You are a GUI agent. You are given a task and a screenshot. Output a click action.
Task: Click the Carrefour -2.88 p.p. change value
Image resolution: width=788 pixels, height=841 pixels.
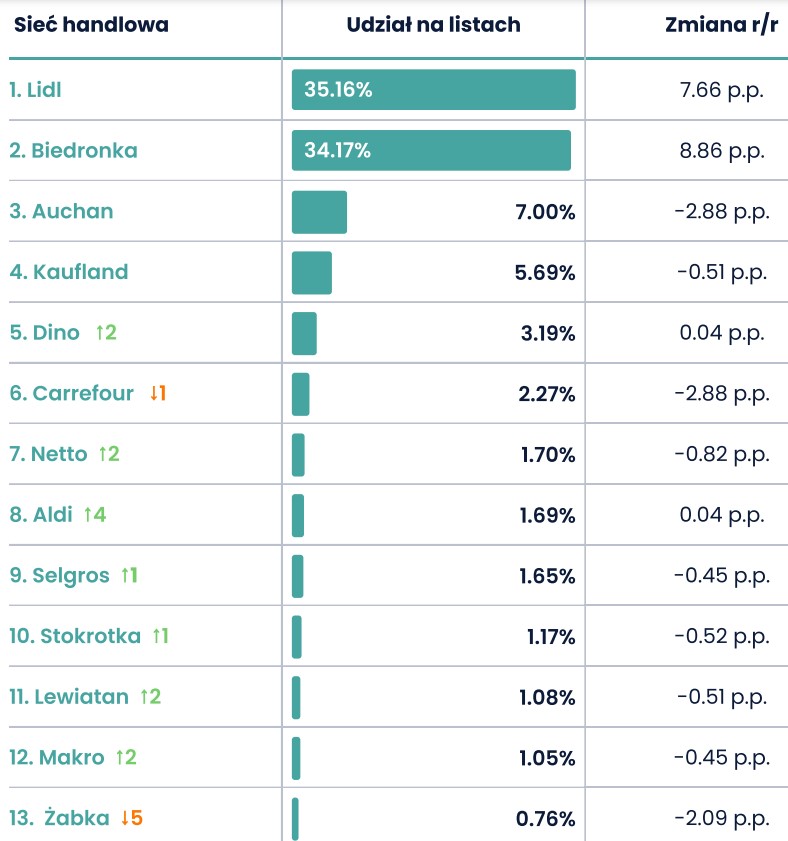[722, 393]
